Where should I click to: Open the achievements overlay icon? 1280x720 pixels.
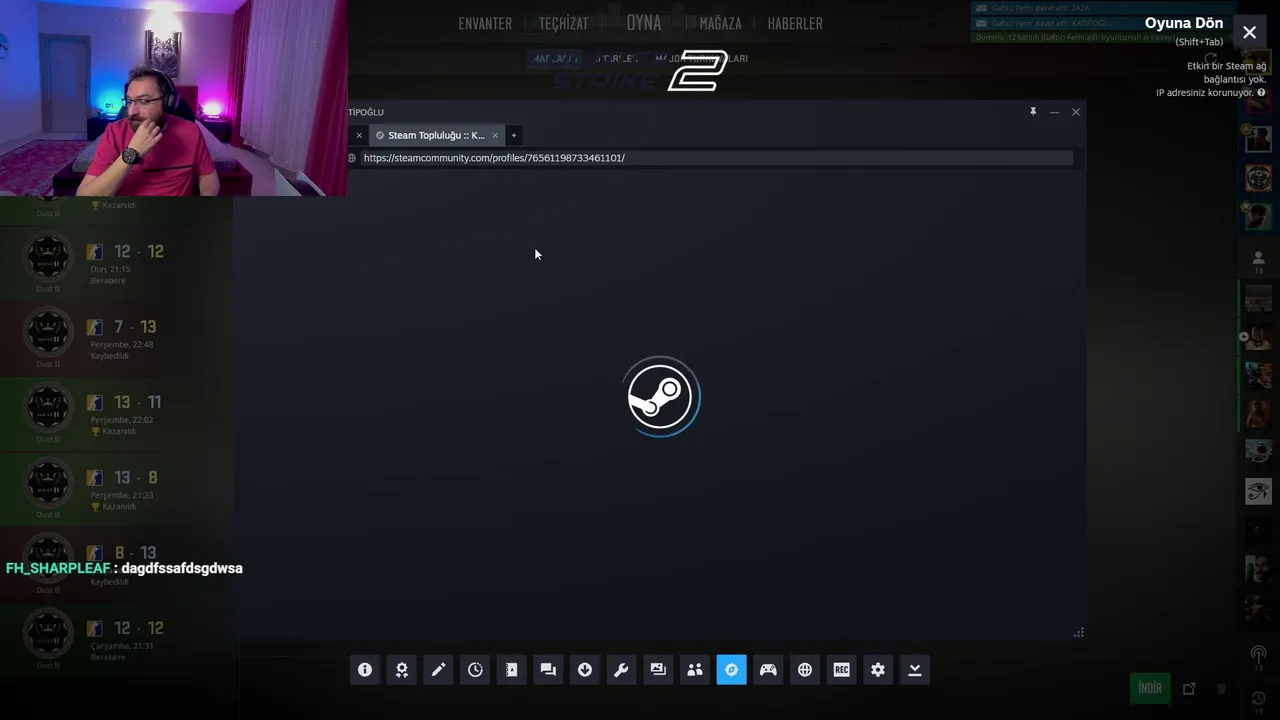pyautogui.click(x=402, y=670)
